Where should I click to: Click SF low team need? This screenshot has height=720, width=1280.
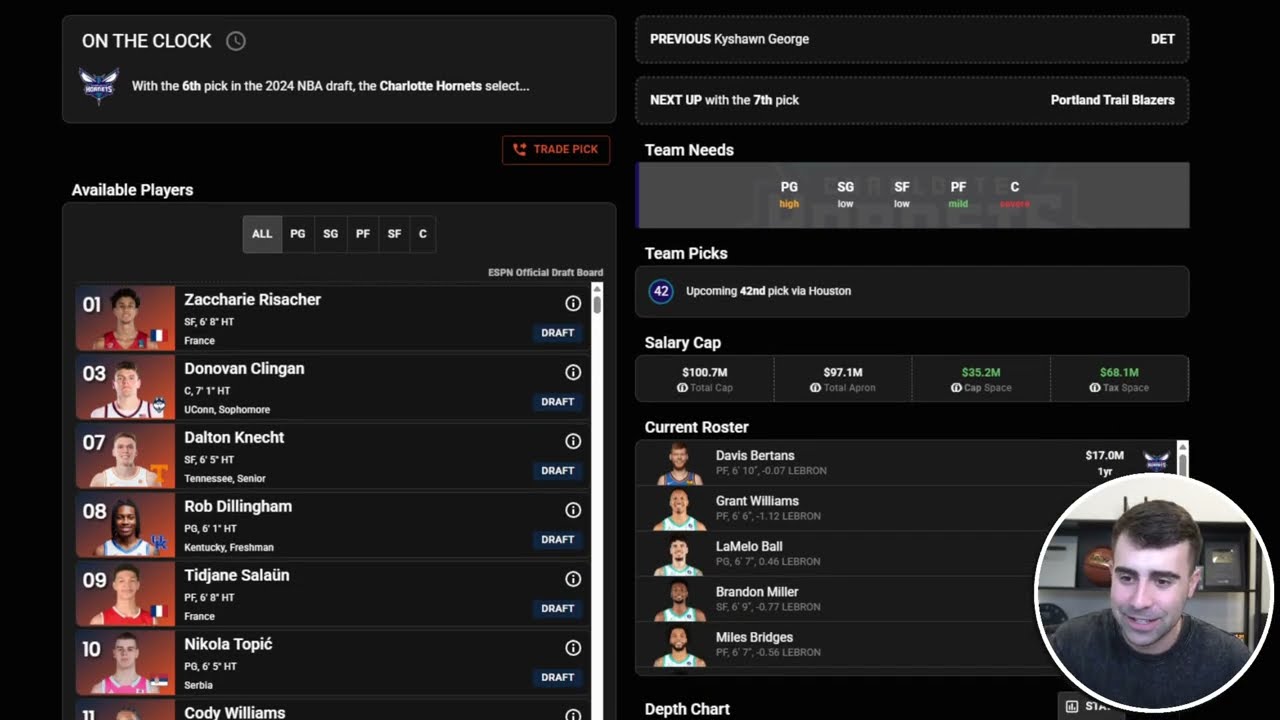902,195
